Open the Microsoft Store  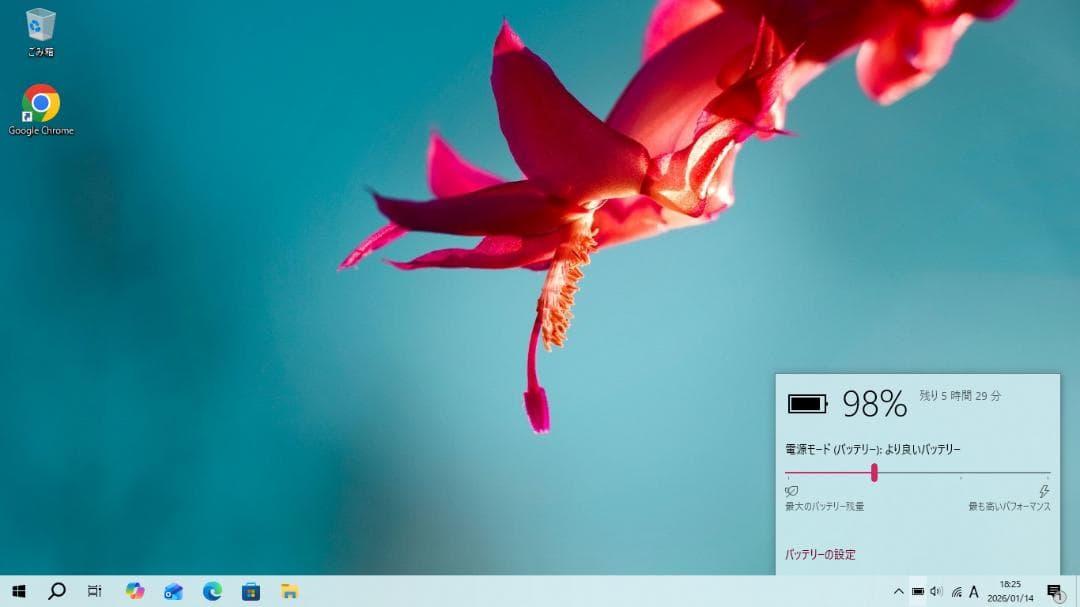[x=252, y=592]
